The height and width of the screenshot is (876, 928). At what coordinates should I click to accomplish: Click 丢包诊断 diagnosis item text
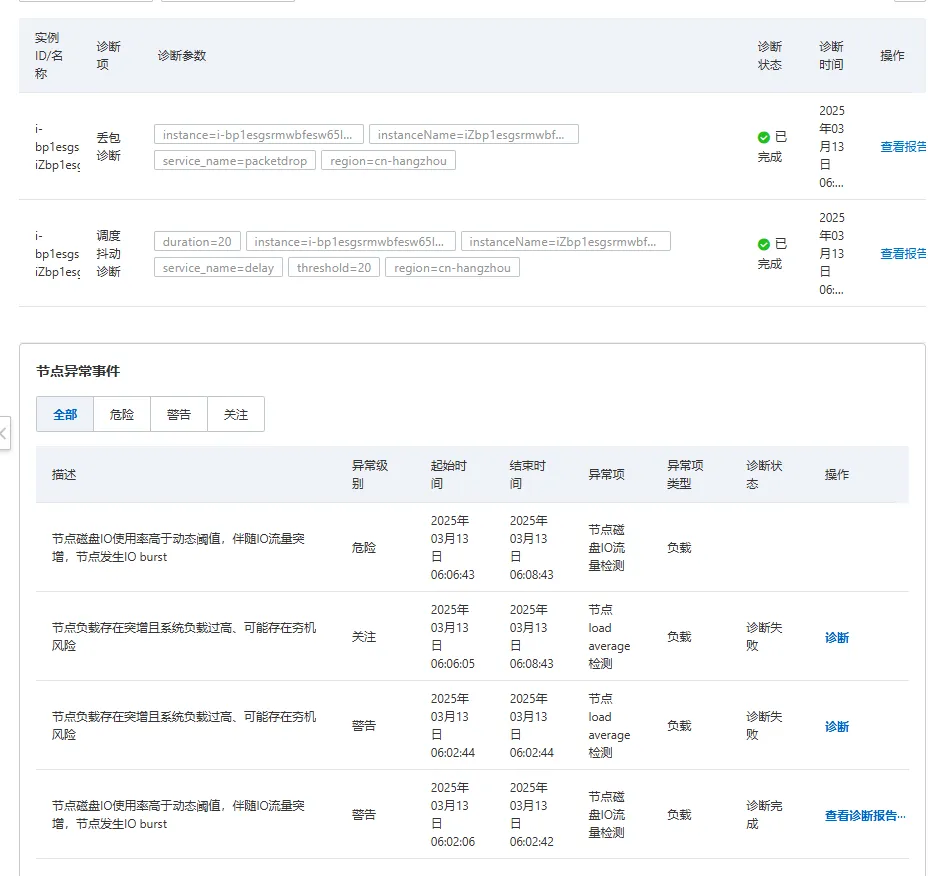pos(108,147)
